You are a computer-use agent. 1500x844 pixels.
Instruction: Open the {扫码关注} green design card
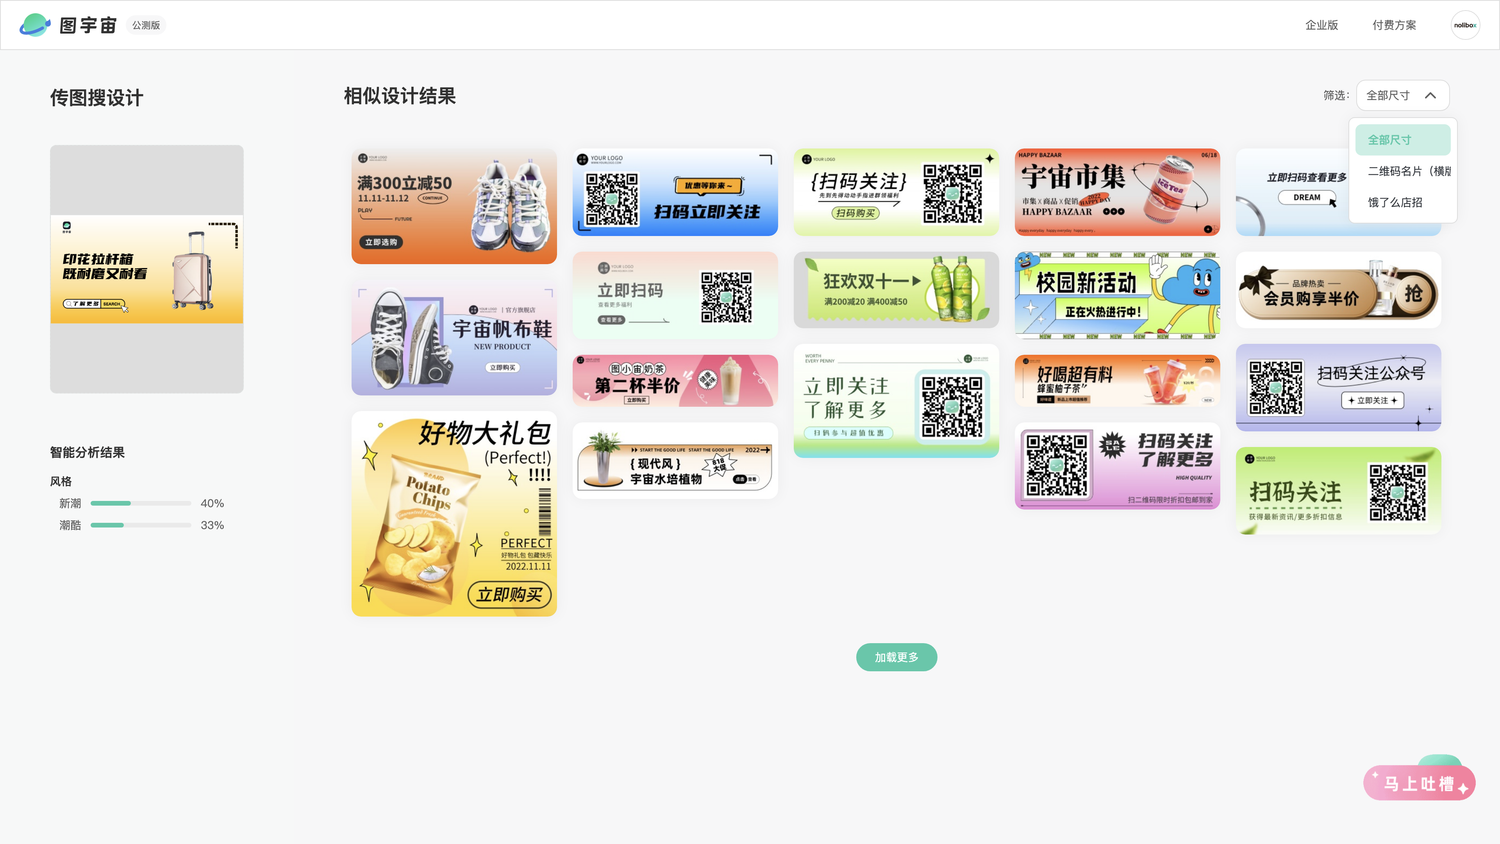point(896,192)
